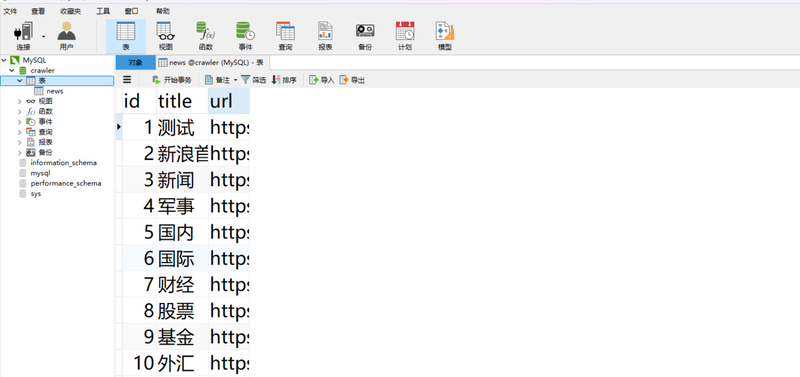Select the performance_schema database
800x377 pixels.
click(x=66, y=183)
